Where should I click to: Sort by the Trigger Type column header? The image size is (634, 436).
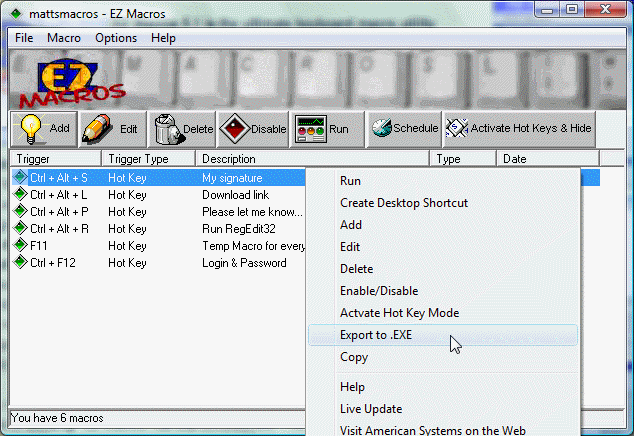click(149, 159)
